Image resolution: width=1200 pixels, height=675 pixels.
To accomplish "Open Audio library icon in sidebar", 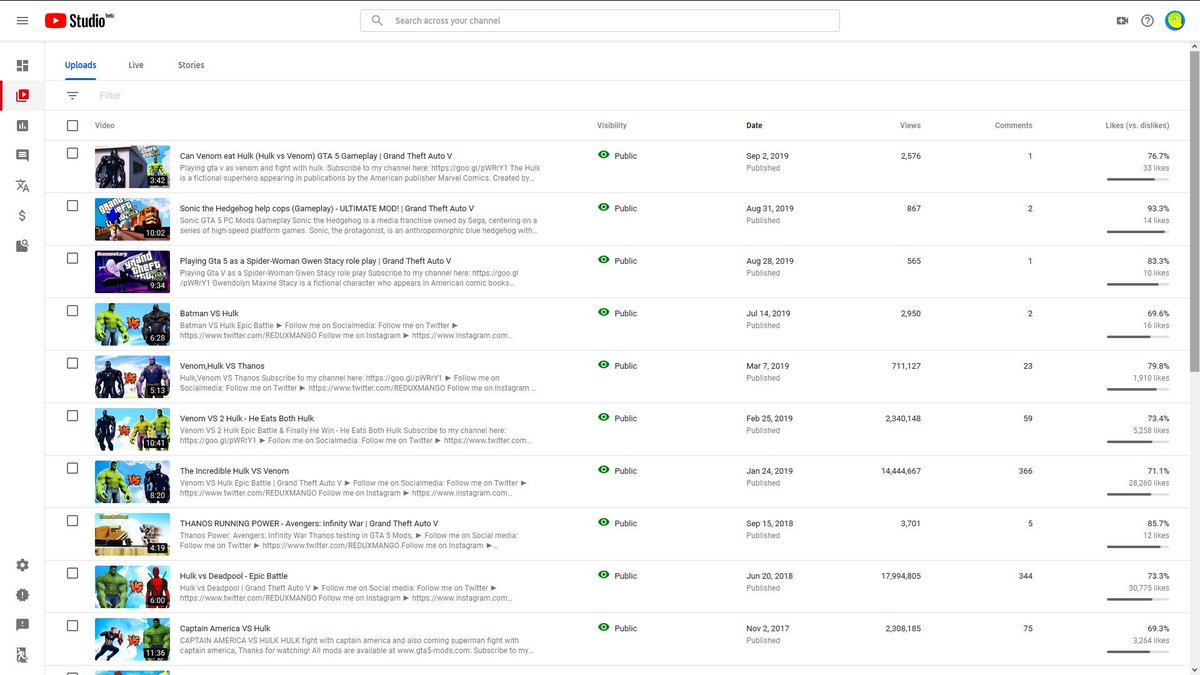I will [x=22, y=246].
